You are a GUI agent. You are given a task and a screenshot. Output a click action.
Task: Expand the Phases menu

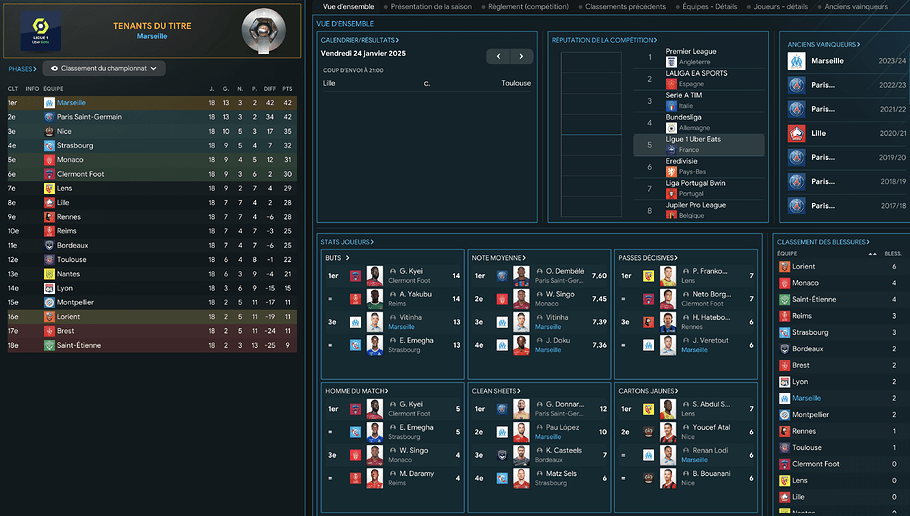coord(22,69)
